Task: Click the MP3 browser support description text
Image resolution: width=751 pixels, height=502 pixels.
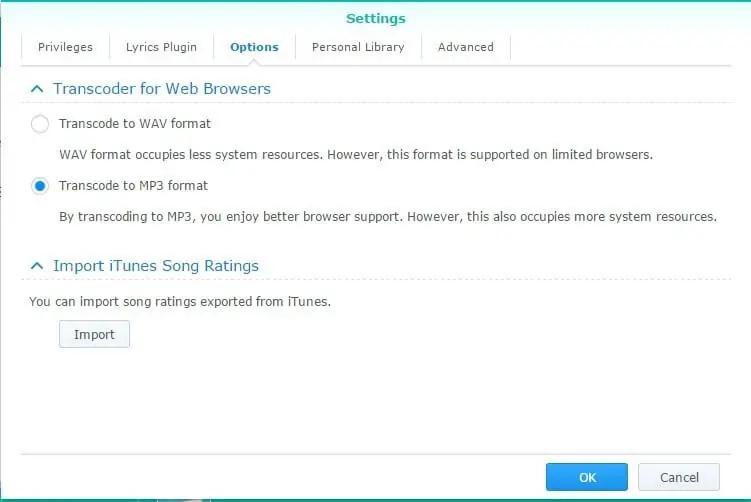Action: tap(387, 217)
